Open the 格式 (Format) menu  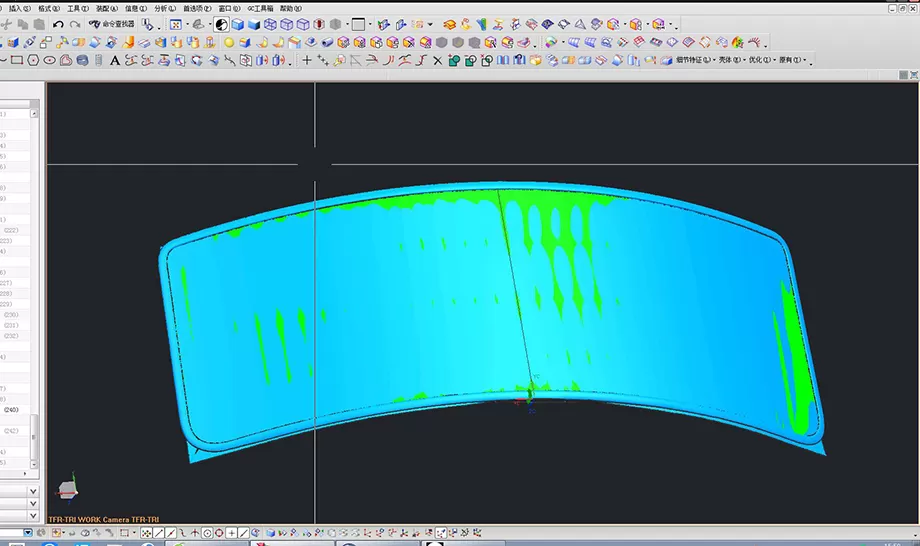tap(44, 8)
